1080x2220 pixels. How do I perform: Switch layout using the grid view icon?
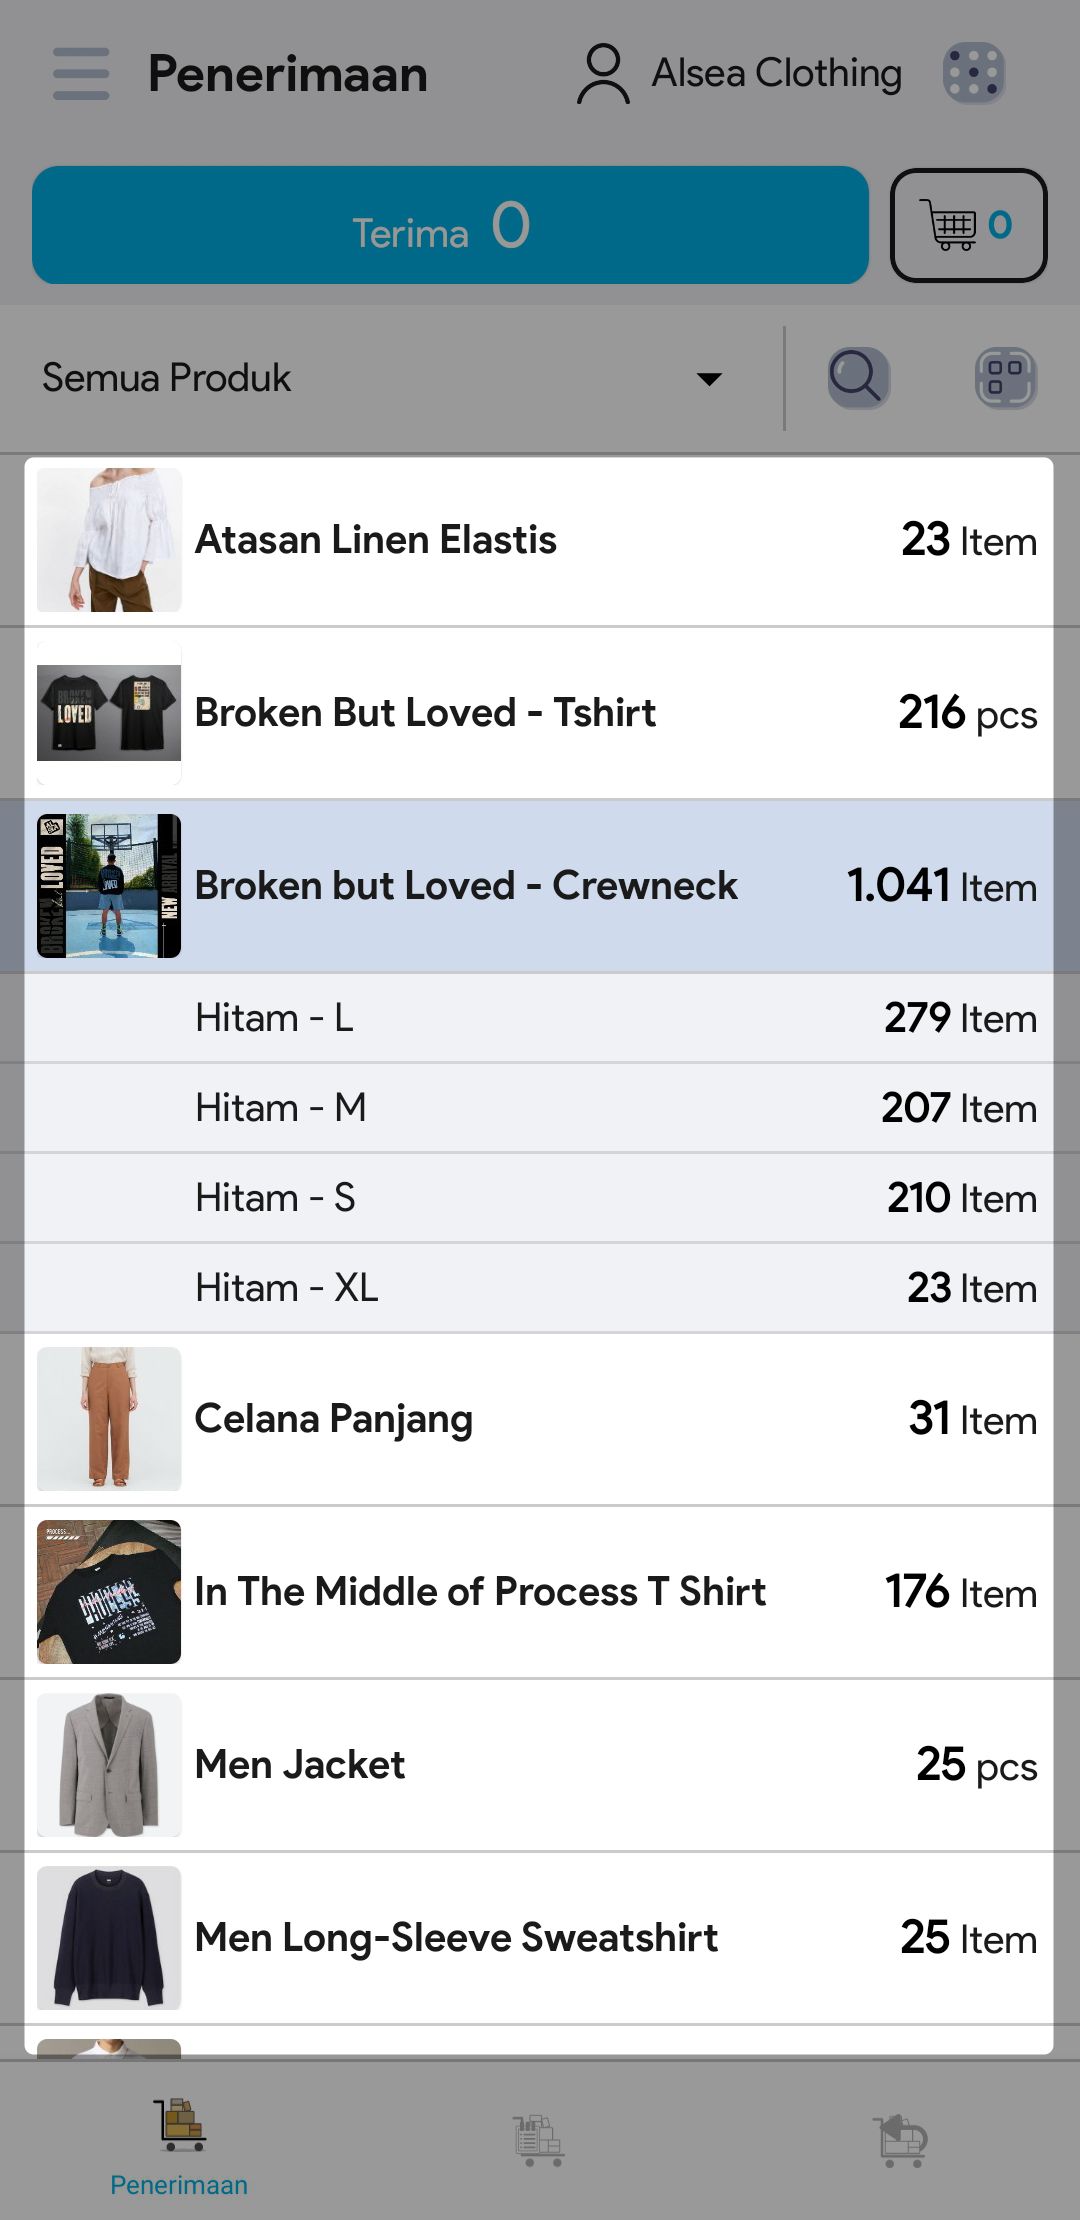[1005, 378]
